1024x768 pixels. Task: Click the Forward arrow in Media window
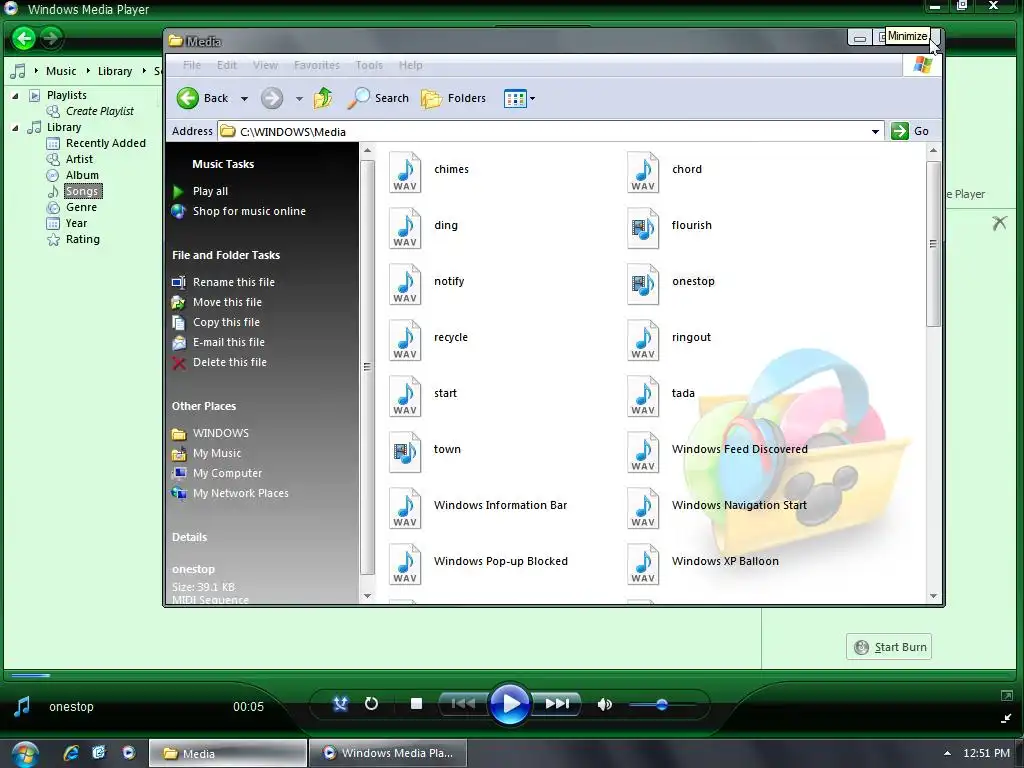(272, 99)
